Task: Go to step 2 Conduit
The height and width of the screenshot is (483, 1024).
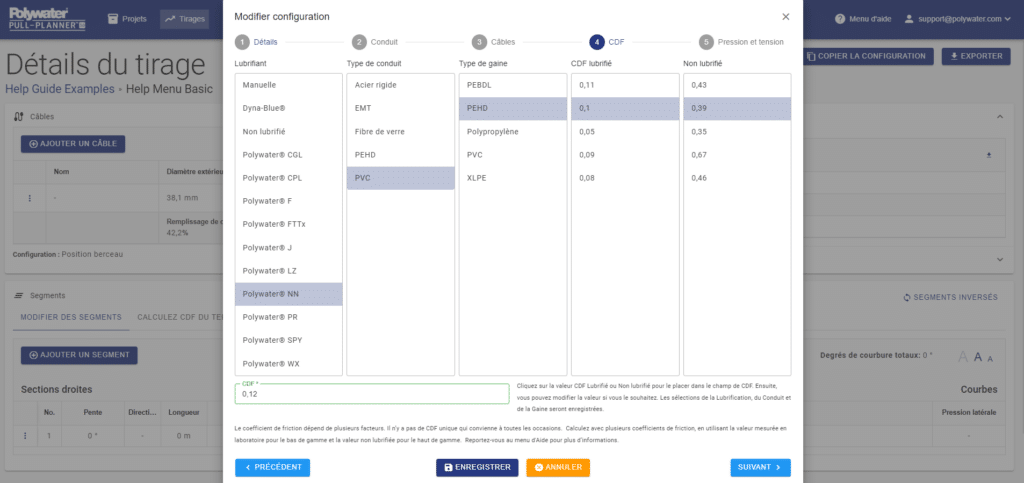Action: pos(375,42)
